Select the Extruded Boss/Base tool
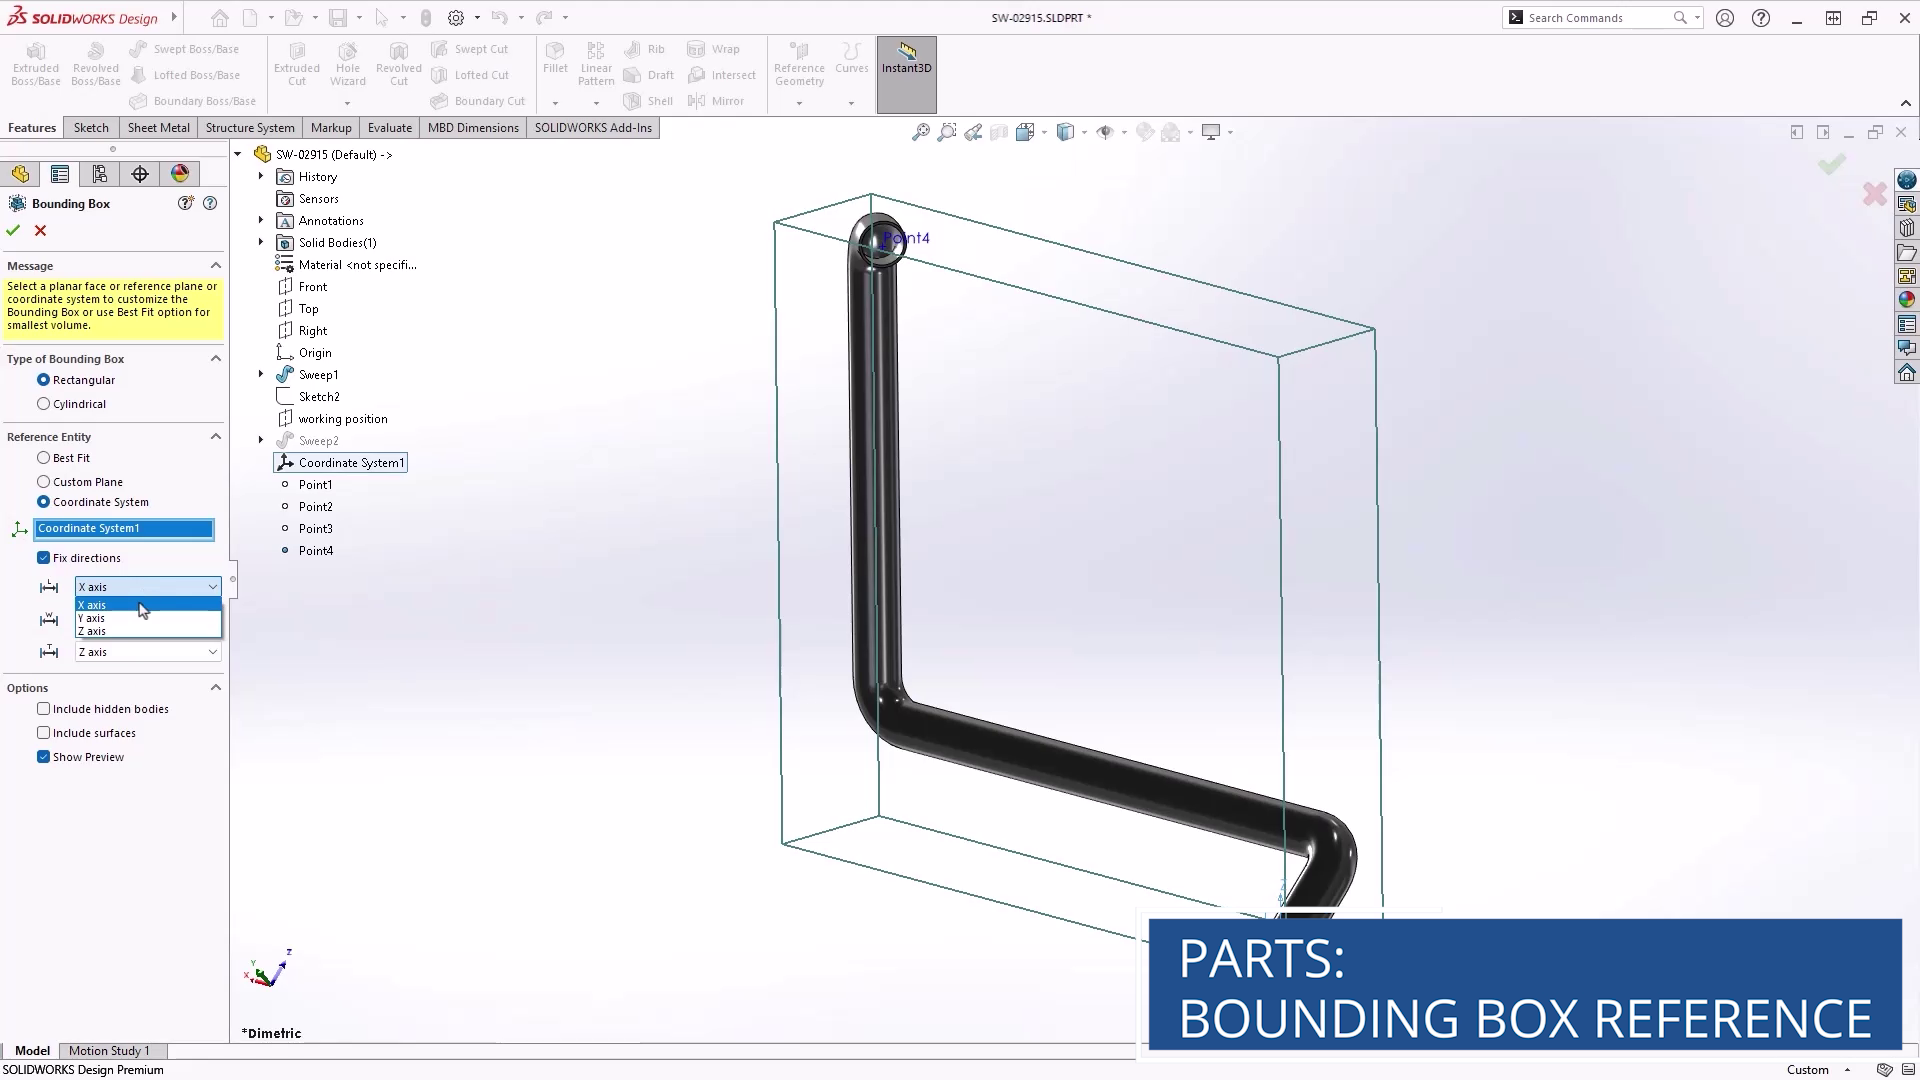Image resolution: width=1920 pixels, height=1080 pixels. click(35, 65)
